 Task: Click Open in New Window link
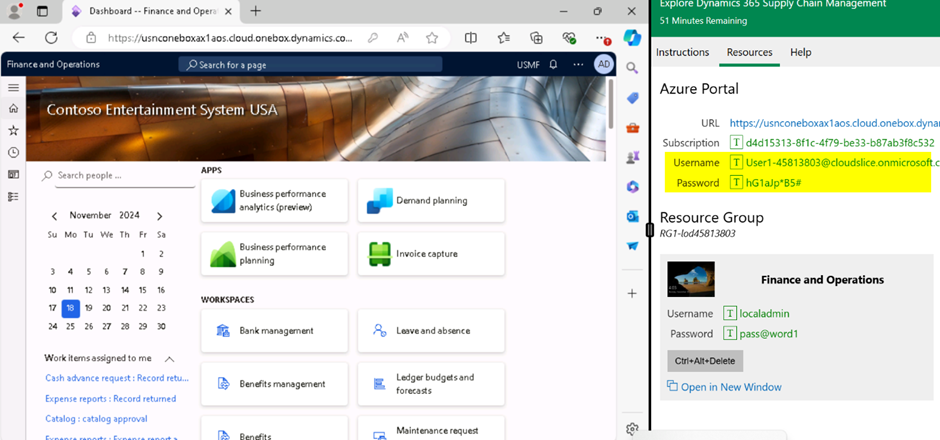point(724,387)
